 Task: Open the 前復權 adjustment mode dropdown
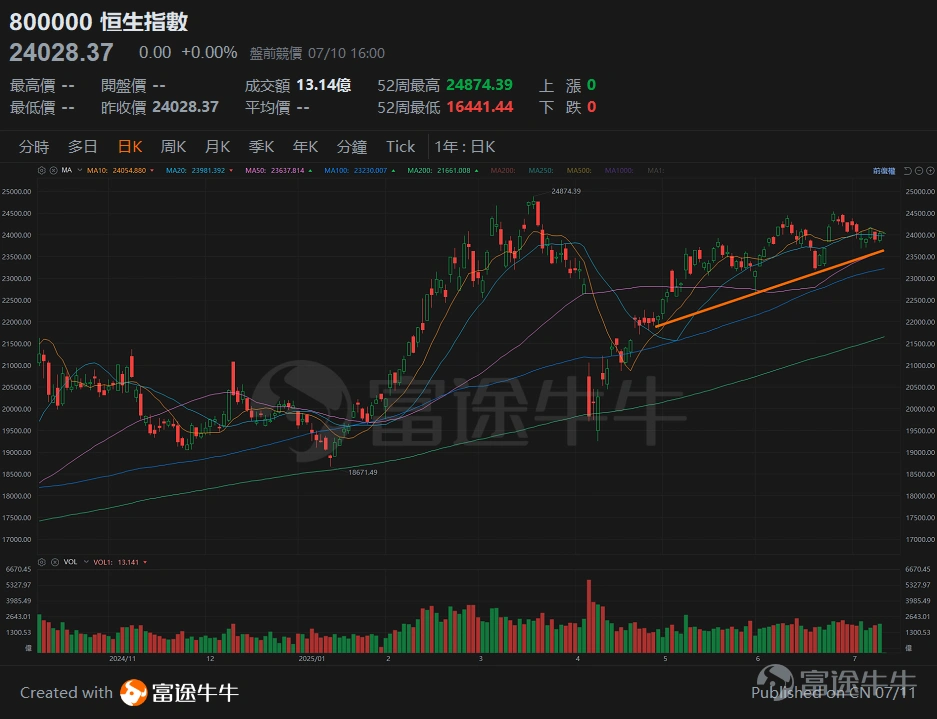(884, 170)
